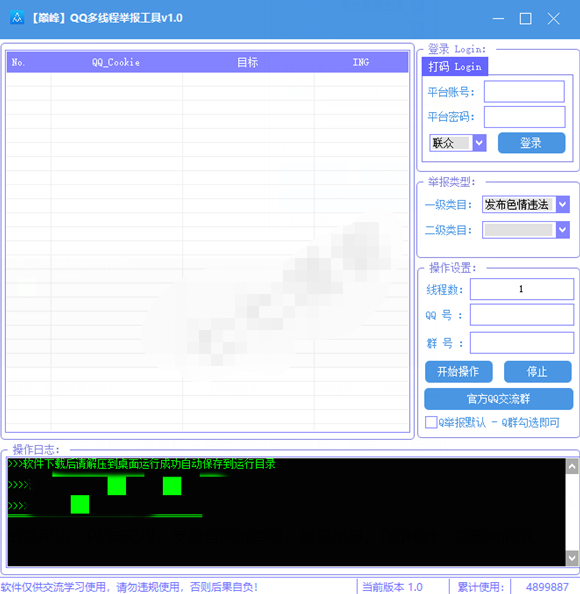Click the log scrollbar up arrow
580x594 pixels.
point(572,467)
